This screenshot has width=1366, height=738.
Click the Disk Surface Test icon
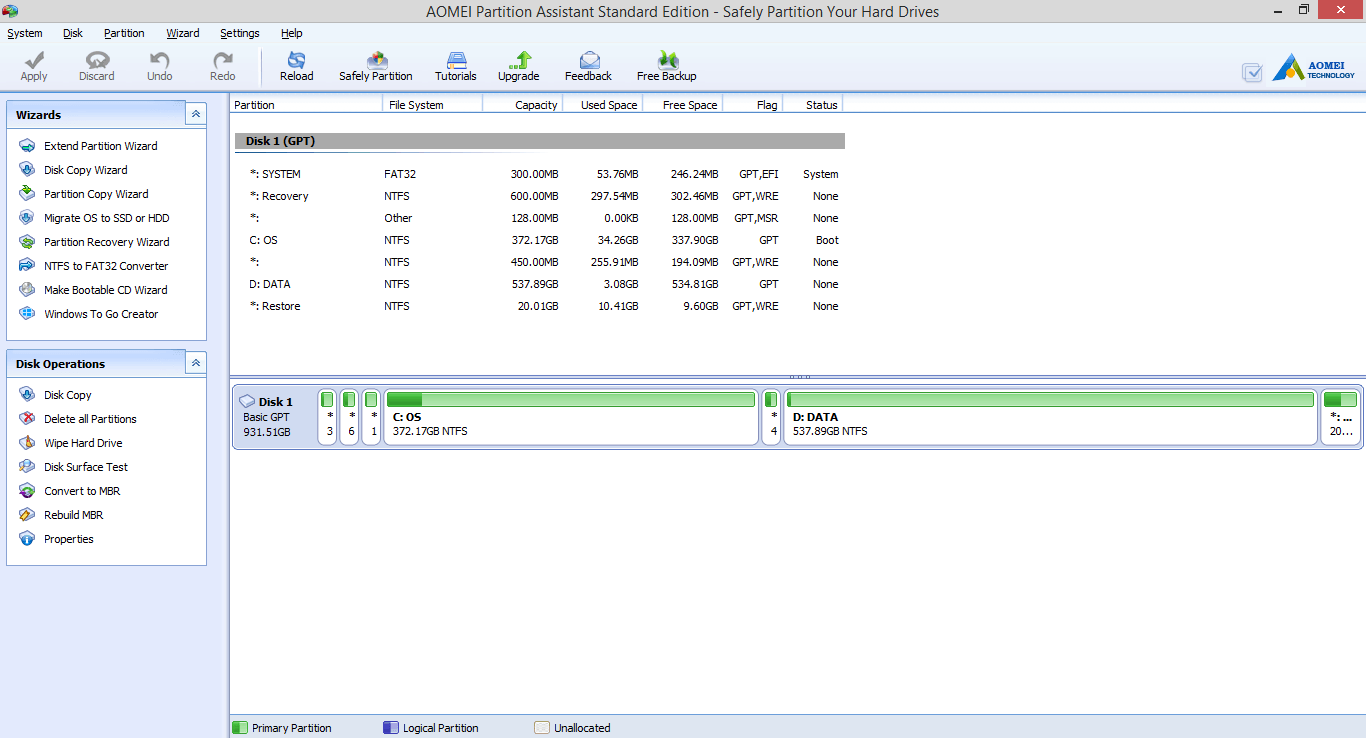coord(27,467)
